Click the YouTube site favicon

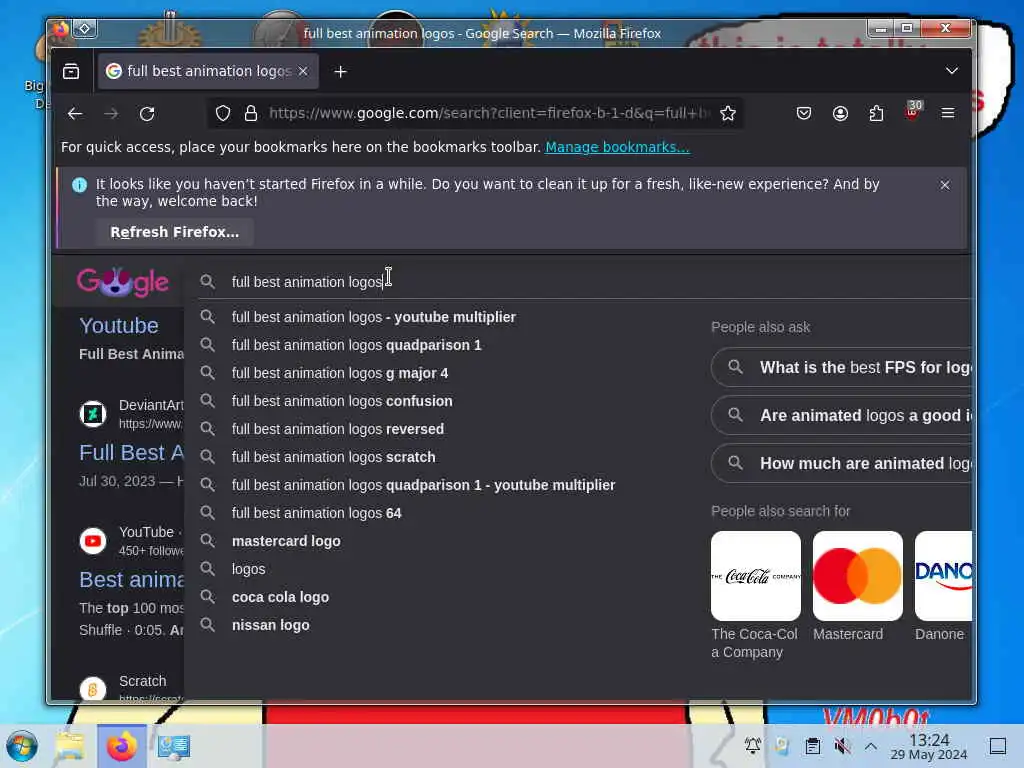pyautogui.click(x=93, y=541)
